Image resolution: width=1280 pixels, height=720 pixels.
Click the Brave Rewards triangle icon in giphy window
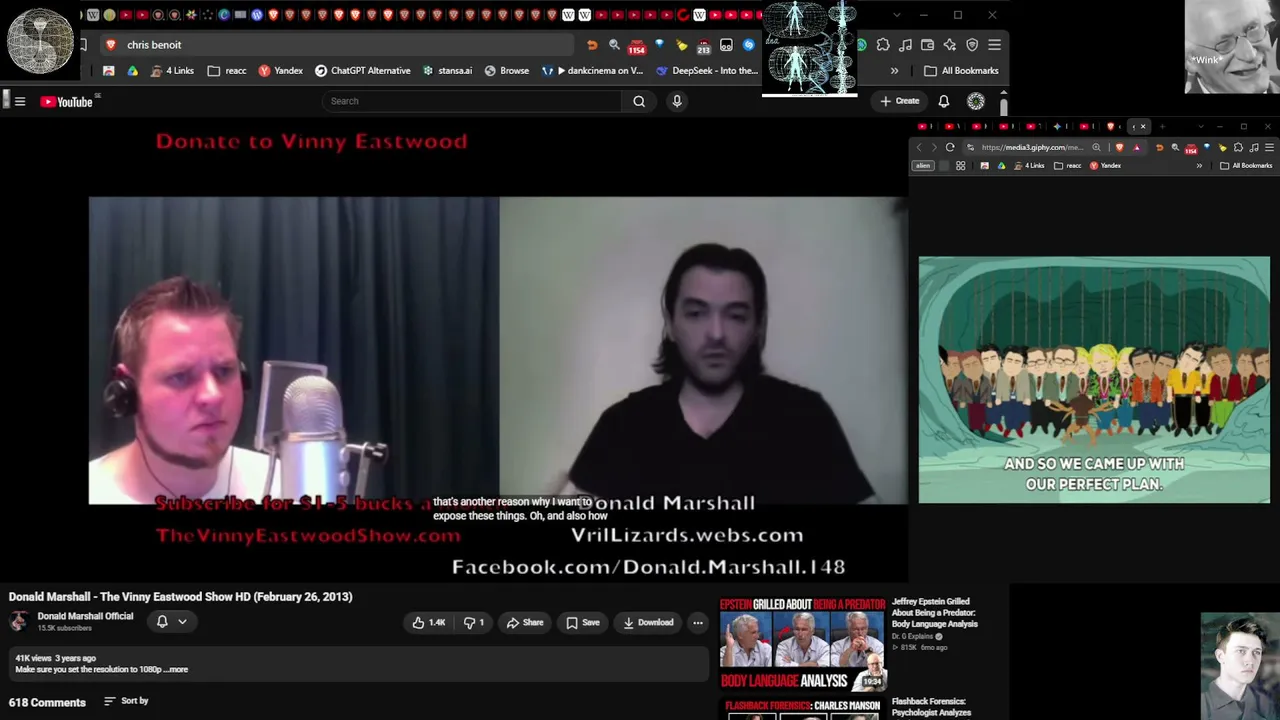click(1136, 148)
